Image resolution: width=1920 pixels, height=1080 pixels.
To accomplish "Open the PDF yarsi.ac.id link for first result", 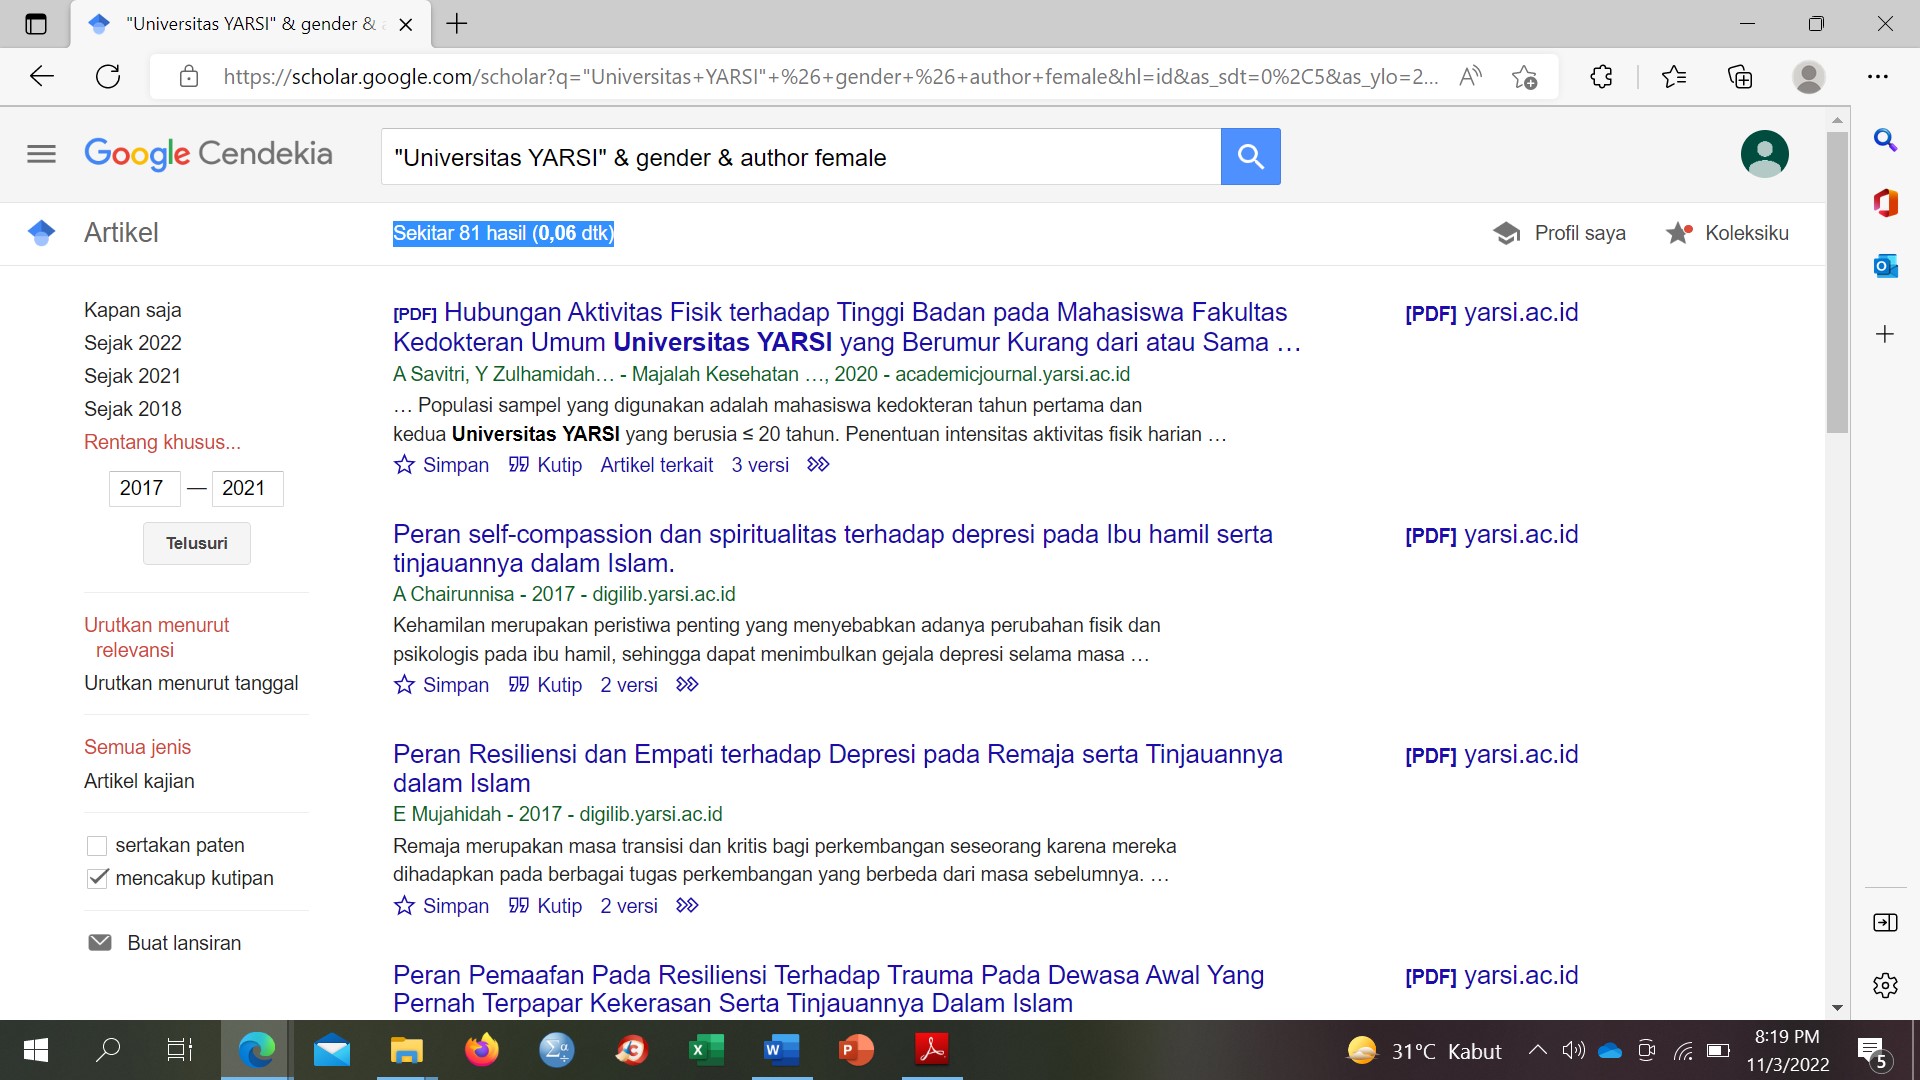I will [1491, 313].
